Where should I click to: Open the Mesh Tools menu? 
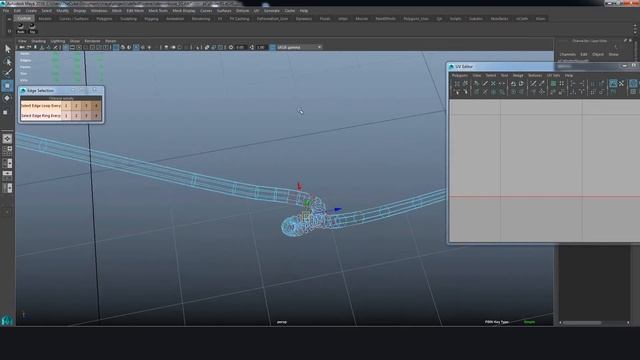click(158, 11)
